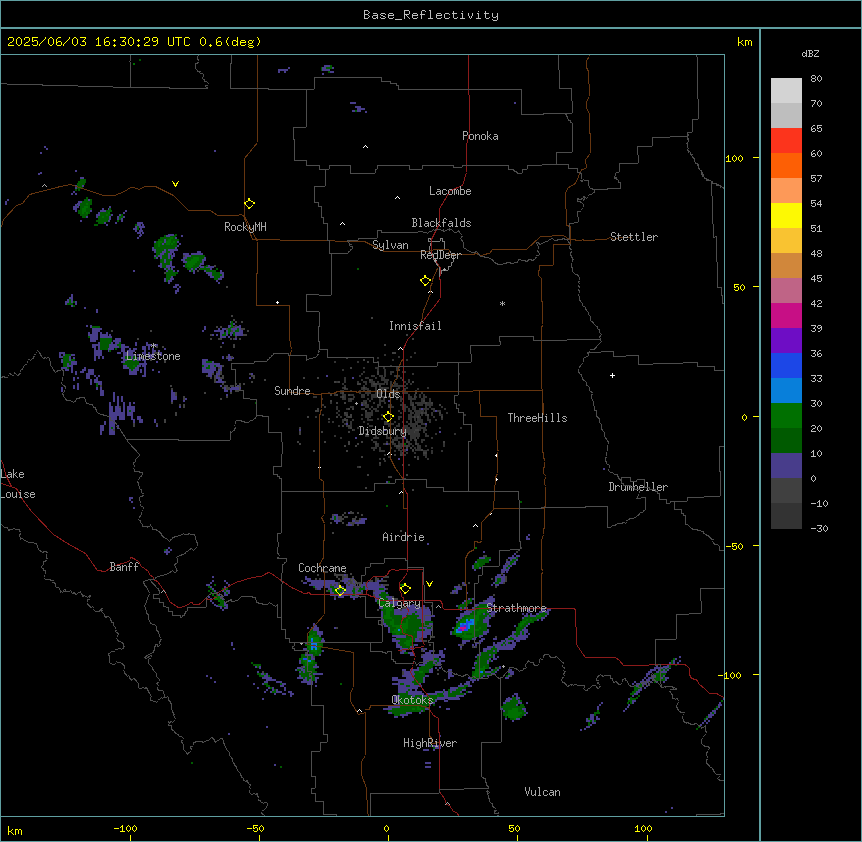The height and width of the screenshot is (842, 862).
Task: Click the yellow diamond marker near RockyMH
Action: pos(249,204)
